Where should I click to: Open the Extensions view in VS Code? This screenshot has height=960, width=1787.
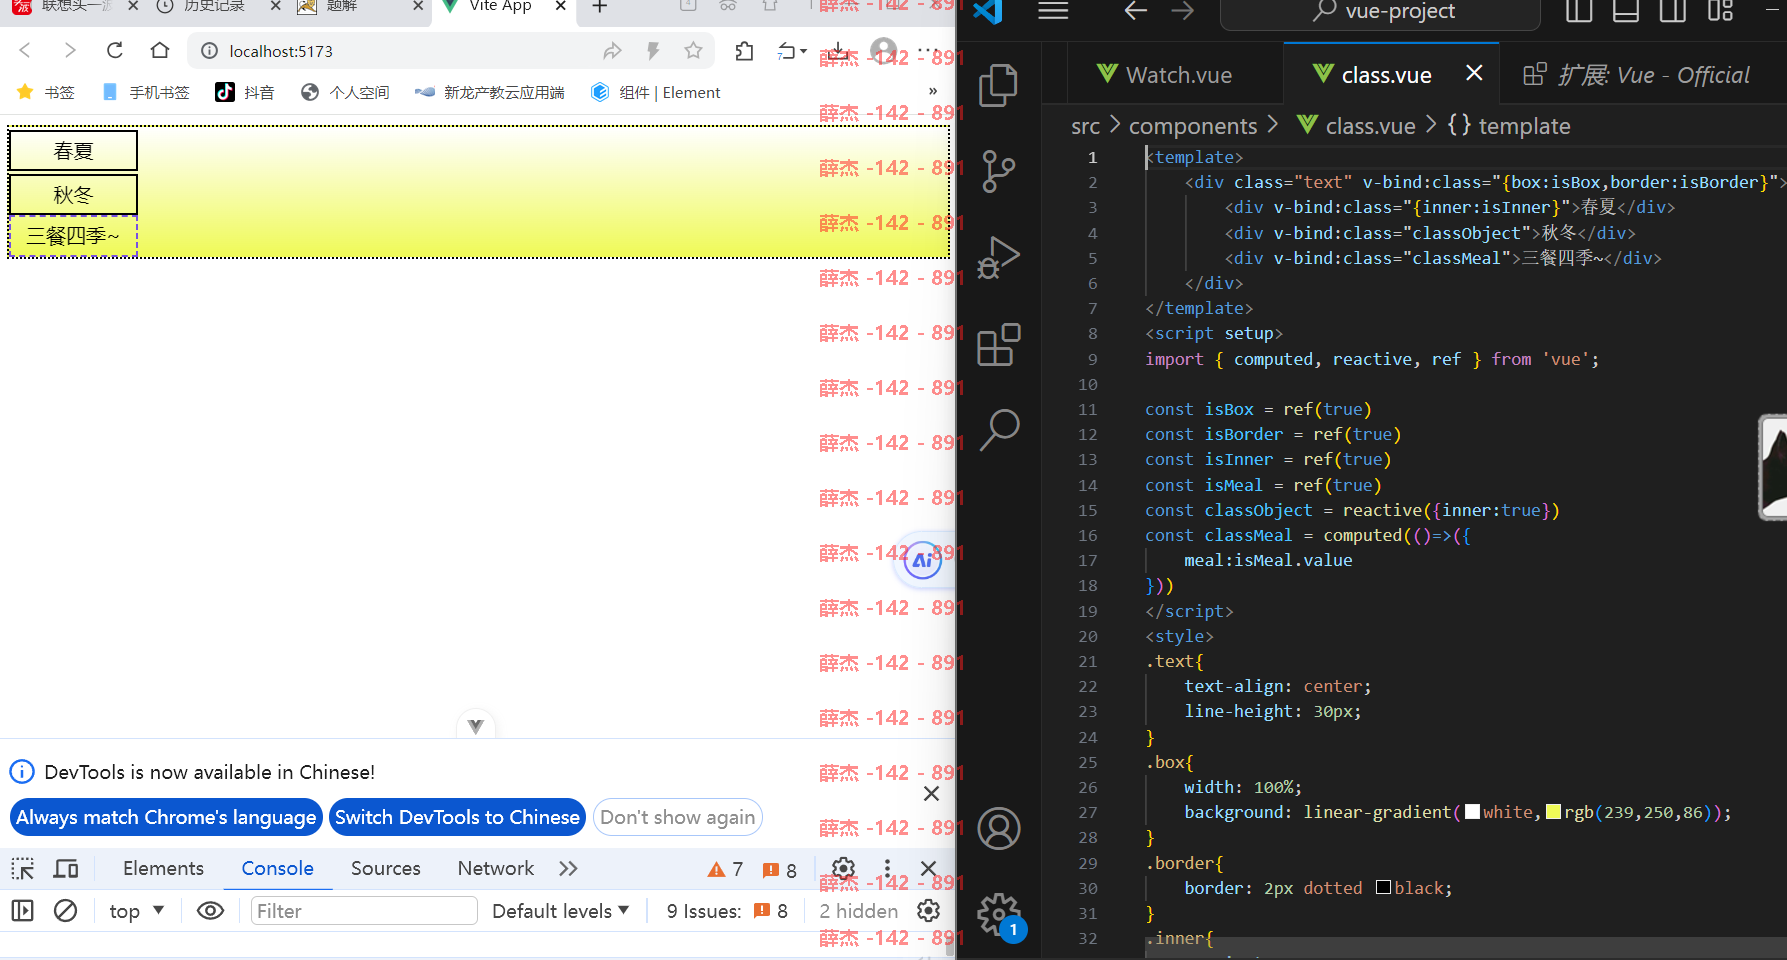(x=998, y=344)
